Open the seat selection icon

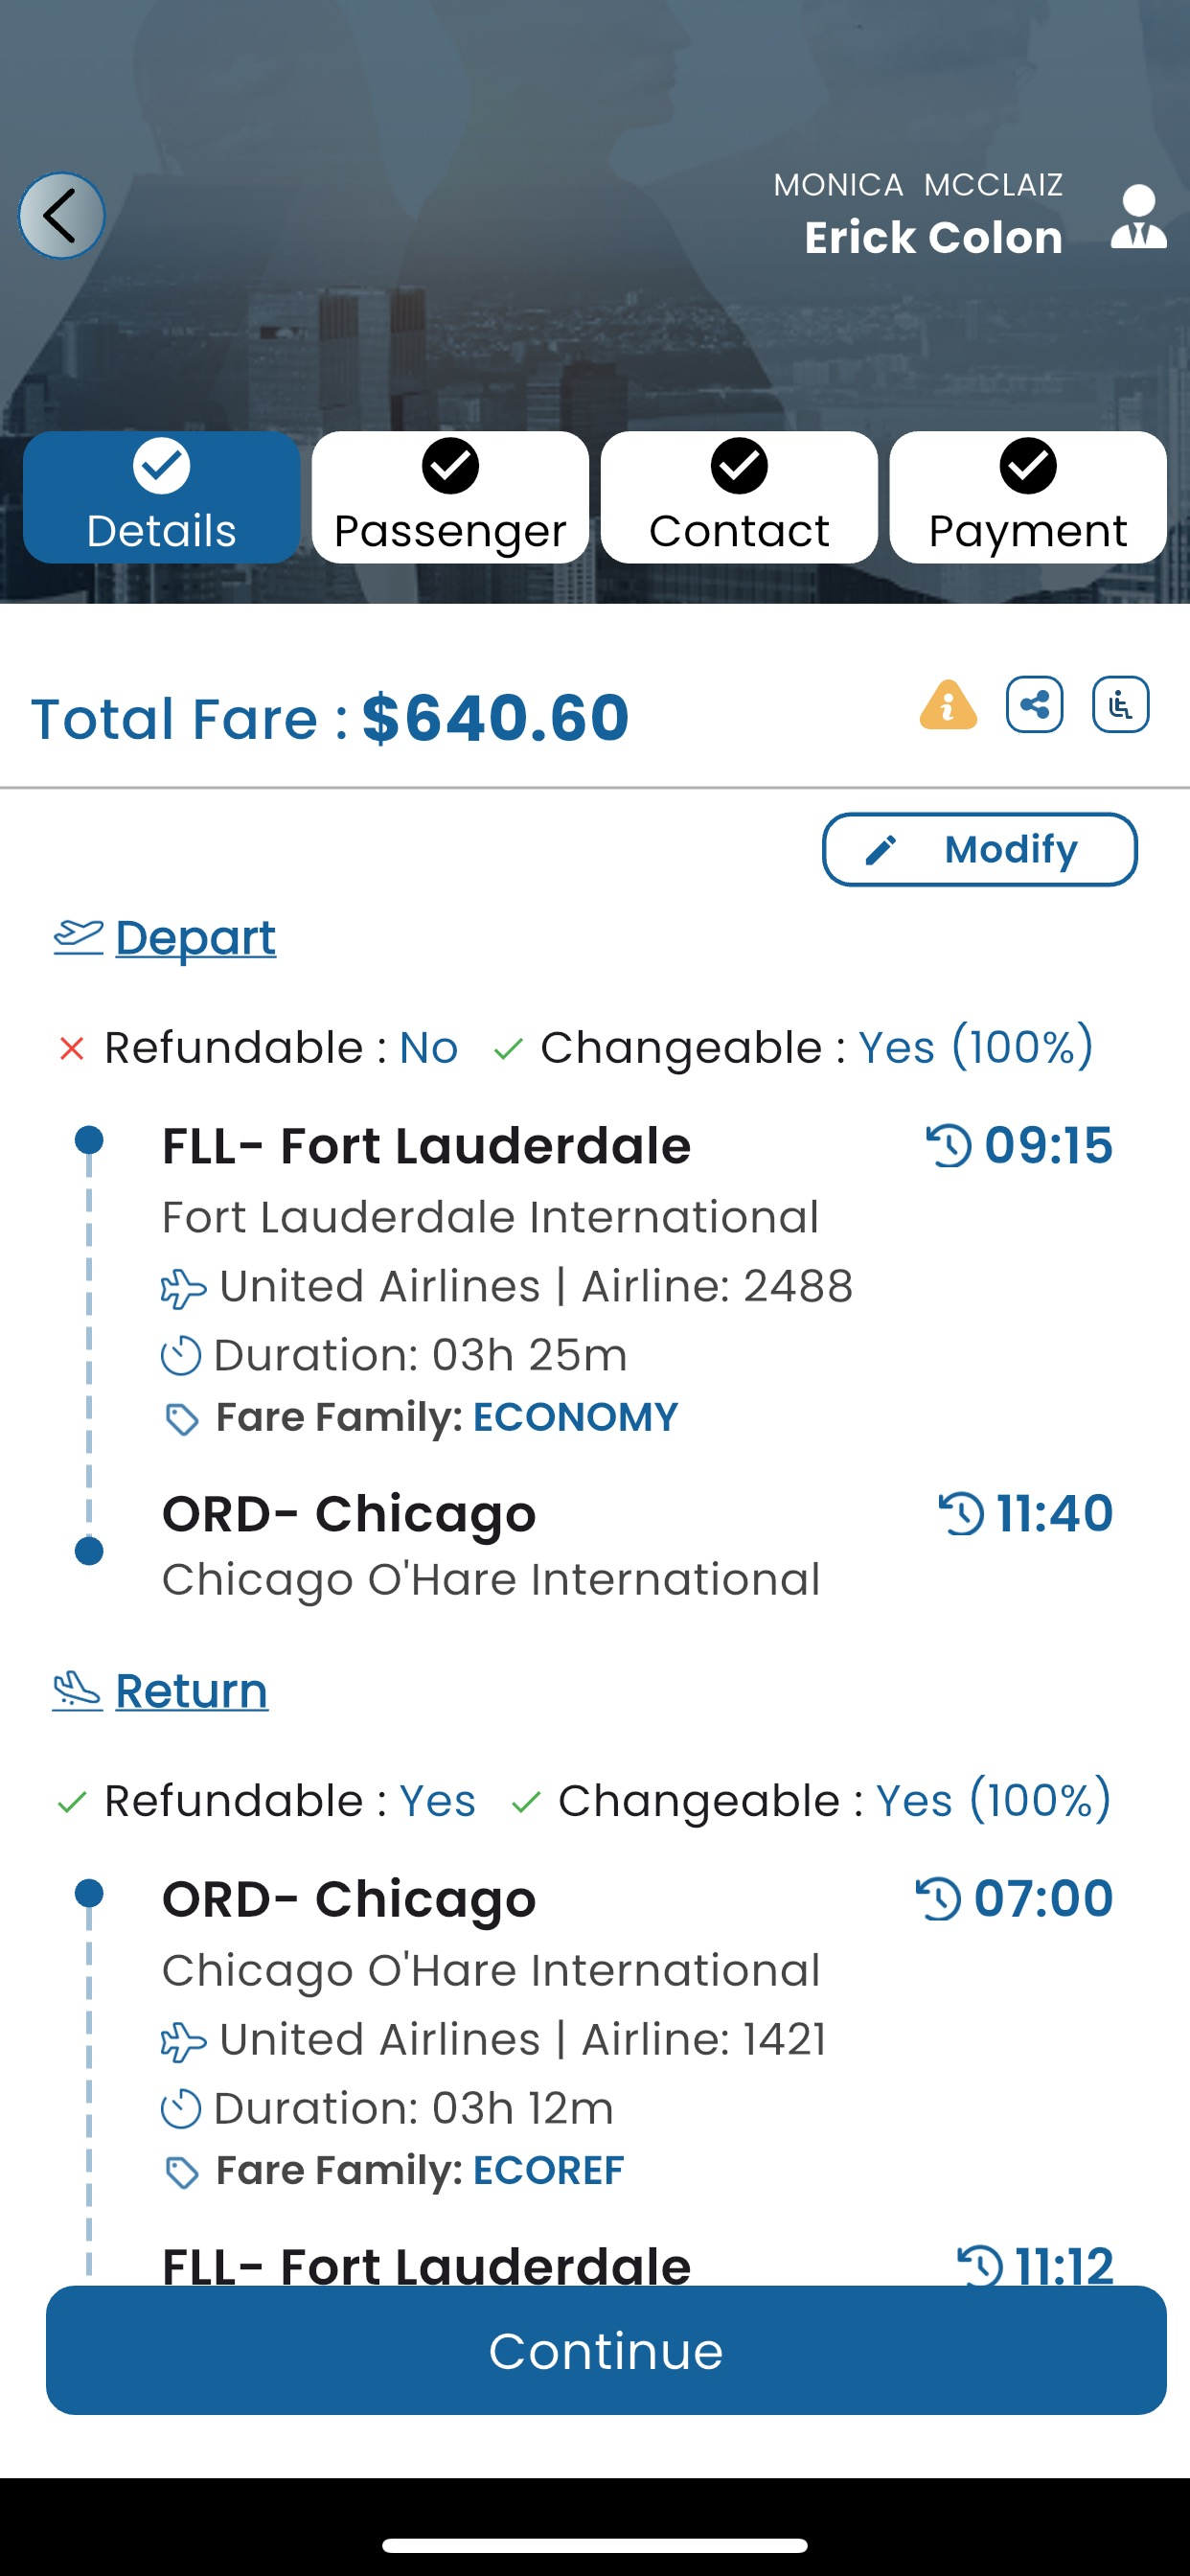(1120, 705)
